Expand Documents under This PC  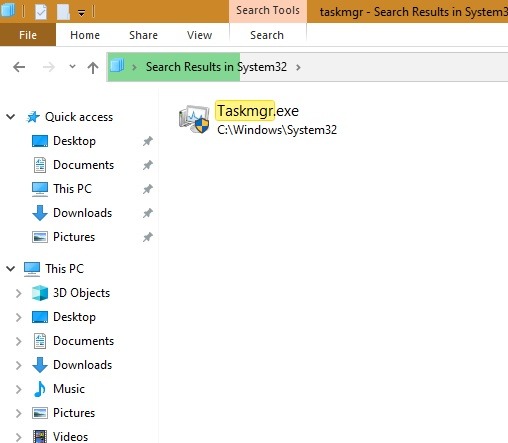[x=19, y=341]
